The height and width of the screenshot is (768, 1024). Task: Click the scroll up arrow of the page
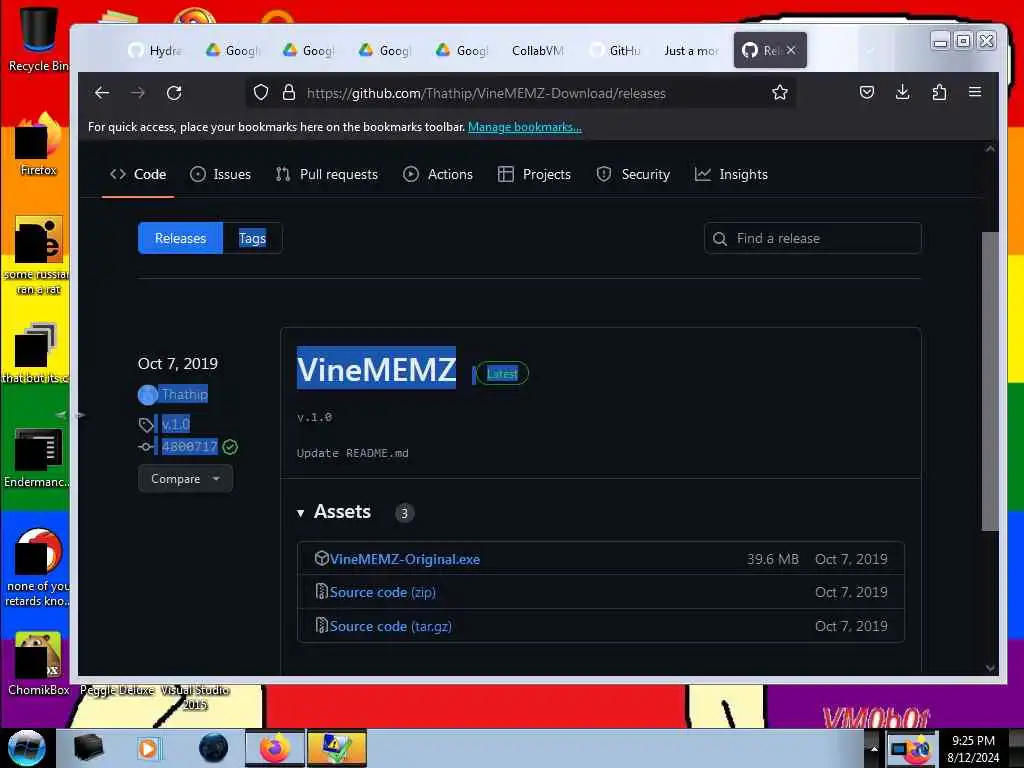pos(990,149)
